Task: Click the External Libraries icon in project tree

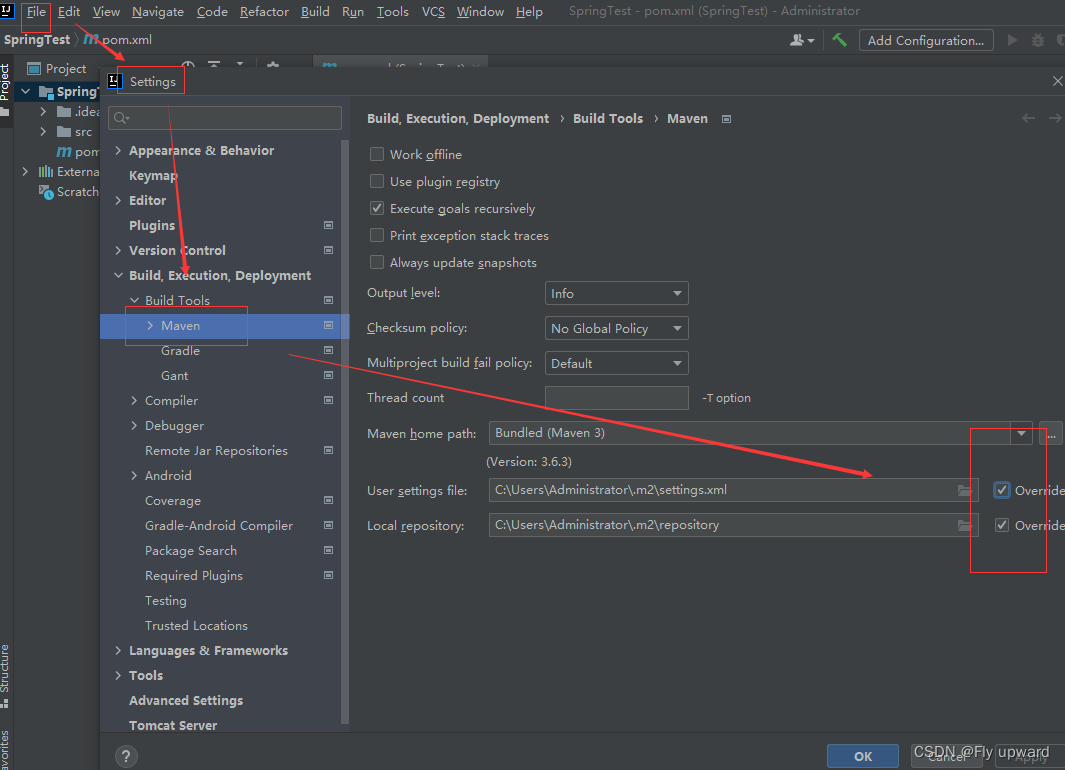Action: (46, 172)
